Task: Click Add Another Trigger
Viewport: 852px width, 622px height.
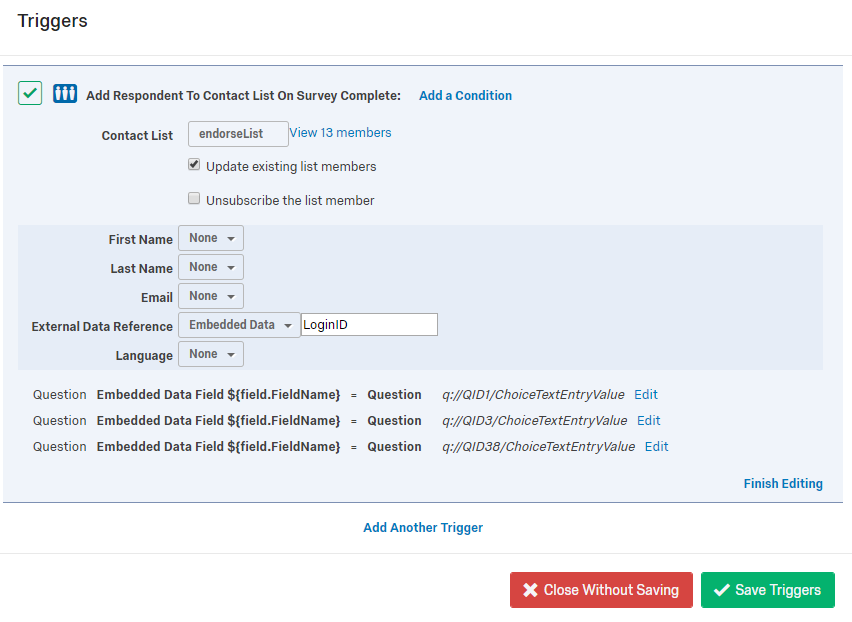Action: click(423, 527)
